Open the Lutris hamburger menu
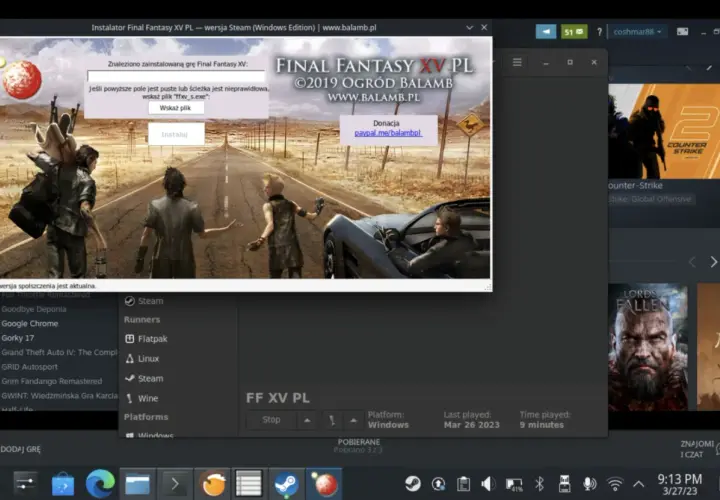The height and width of the screenshot is (500, 720). 517,62
